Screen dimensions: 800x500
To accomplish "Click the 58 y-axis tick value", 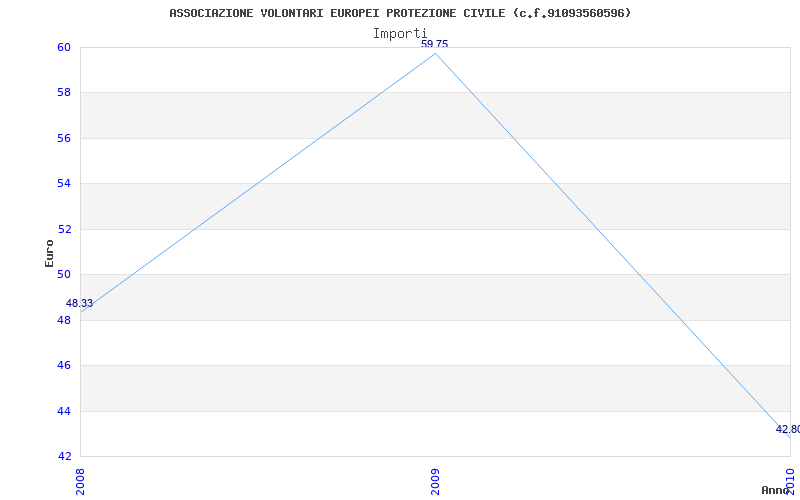I will click(63, 93).
